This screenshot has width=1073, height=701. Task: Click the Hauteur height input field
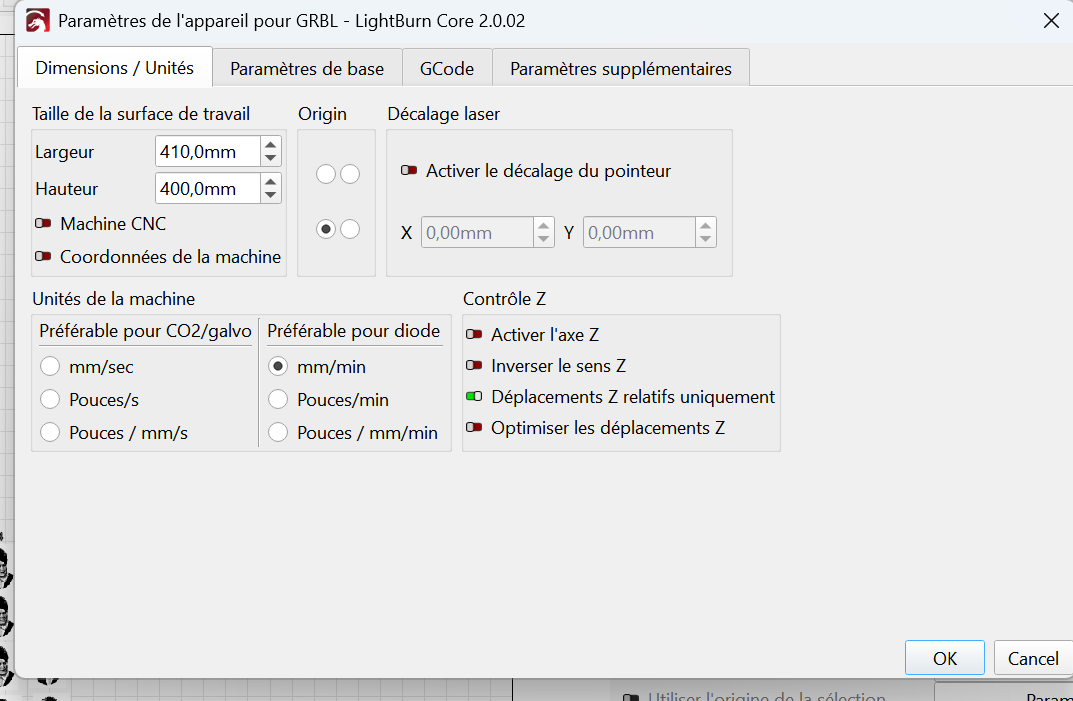(x=207, y=188)
